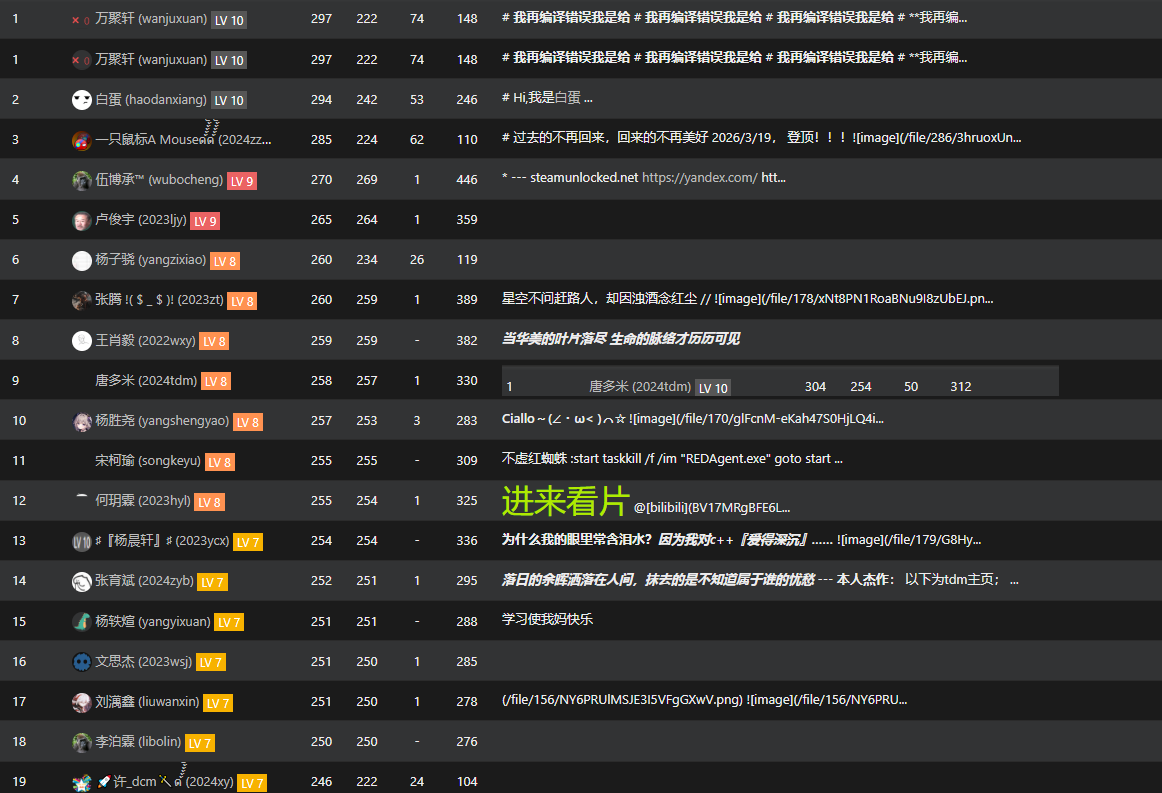Click 伍博承 (wubocheng) avatar picture
Viewport: 1162px width, 793px height.
click(82, 180)
